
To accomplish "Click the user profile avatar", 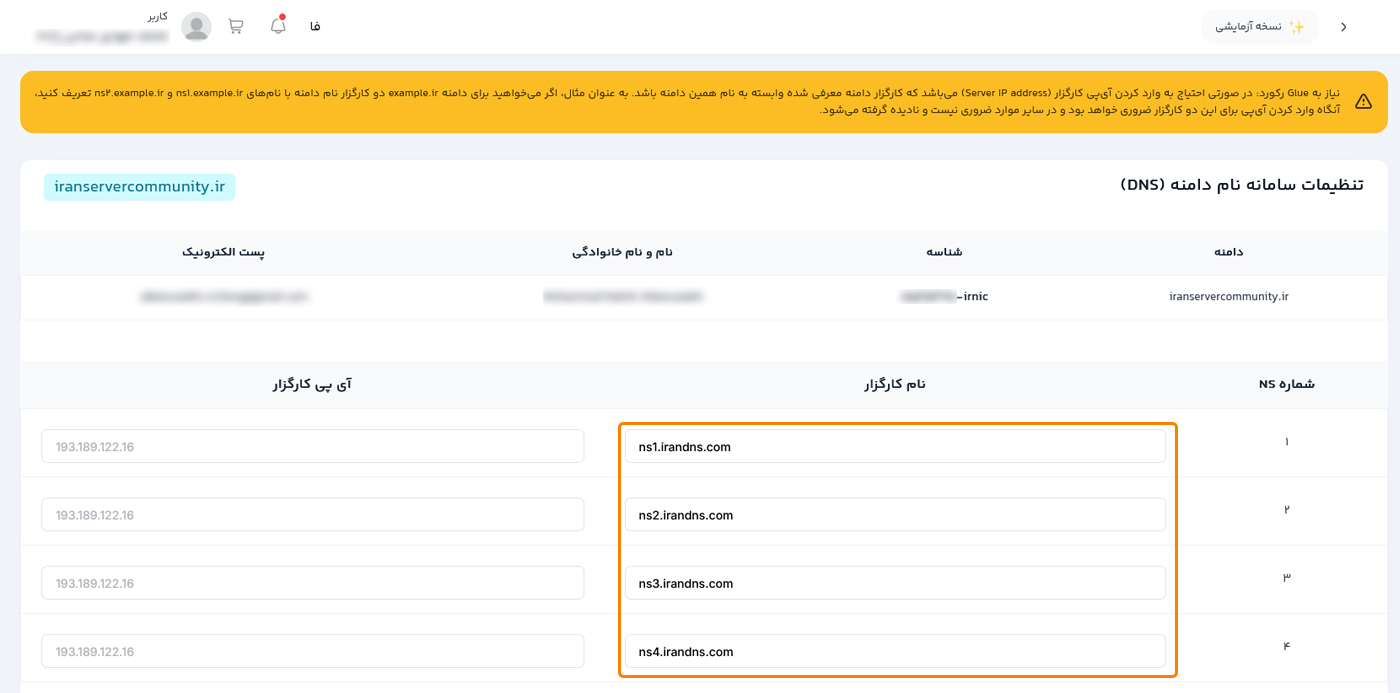I will (x=196, y=27).
